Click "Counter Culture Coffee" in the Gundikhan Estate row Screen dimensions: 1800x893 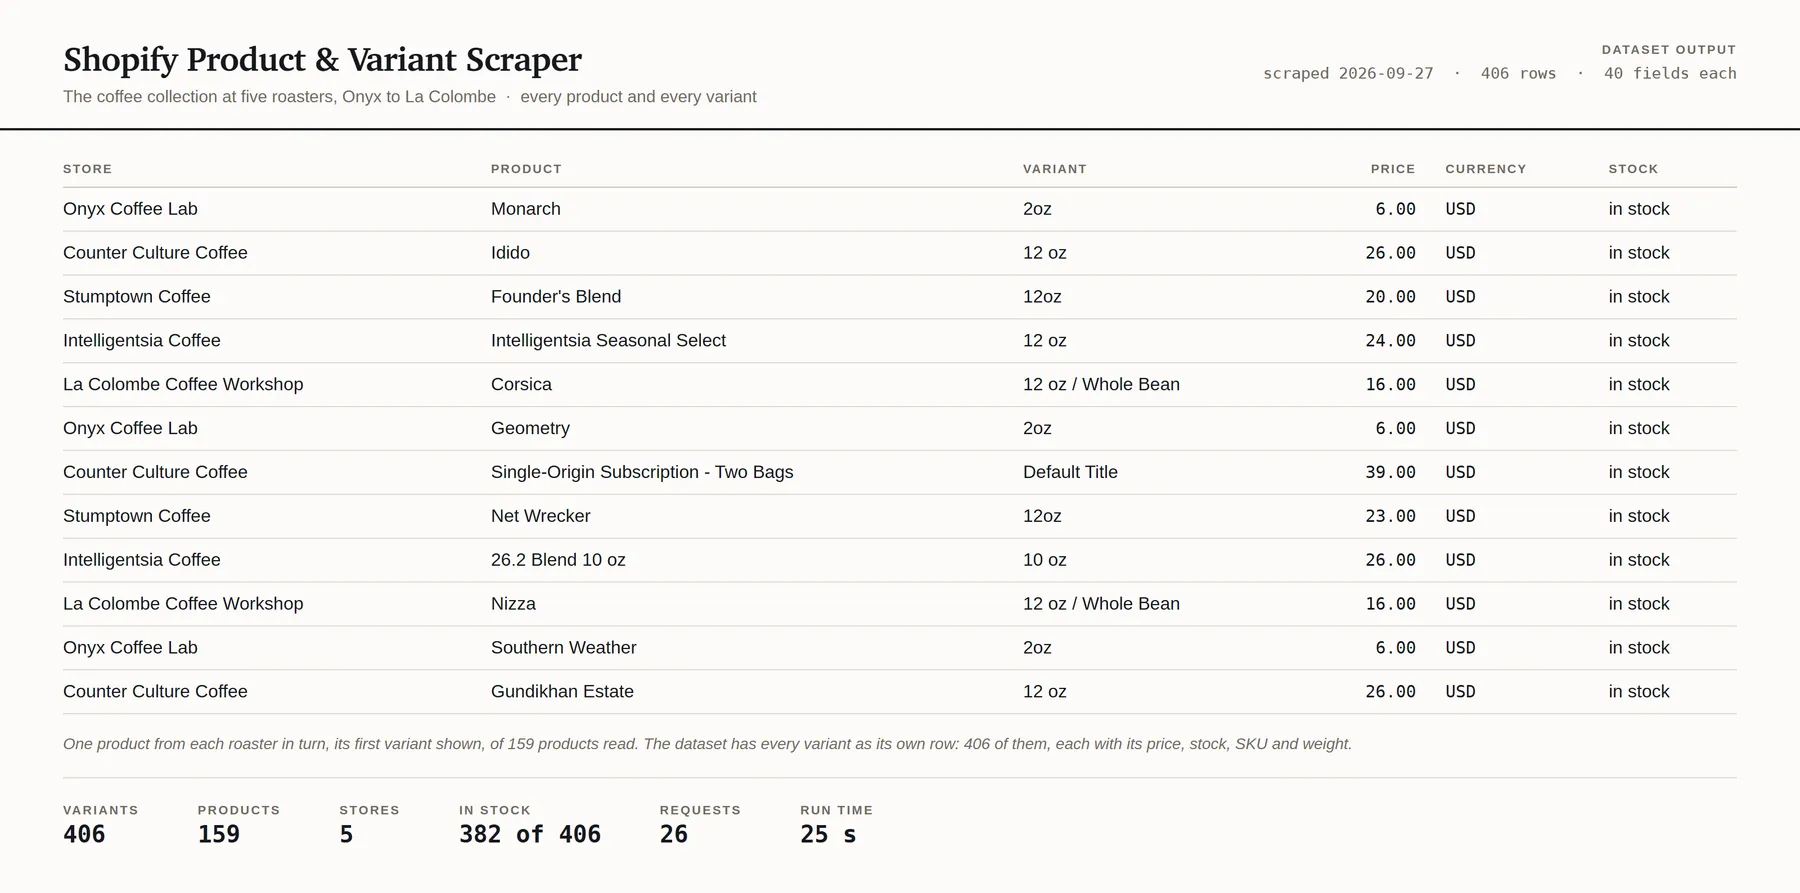point(155,692)
